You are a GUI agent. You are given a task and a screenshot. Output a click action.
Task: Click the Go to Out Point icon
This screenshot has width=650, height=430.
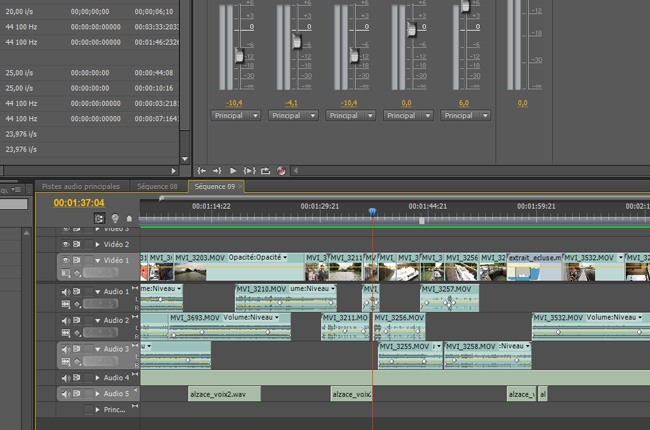click(x=217, y=170)
